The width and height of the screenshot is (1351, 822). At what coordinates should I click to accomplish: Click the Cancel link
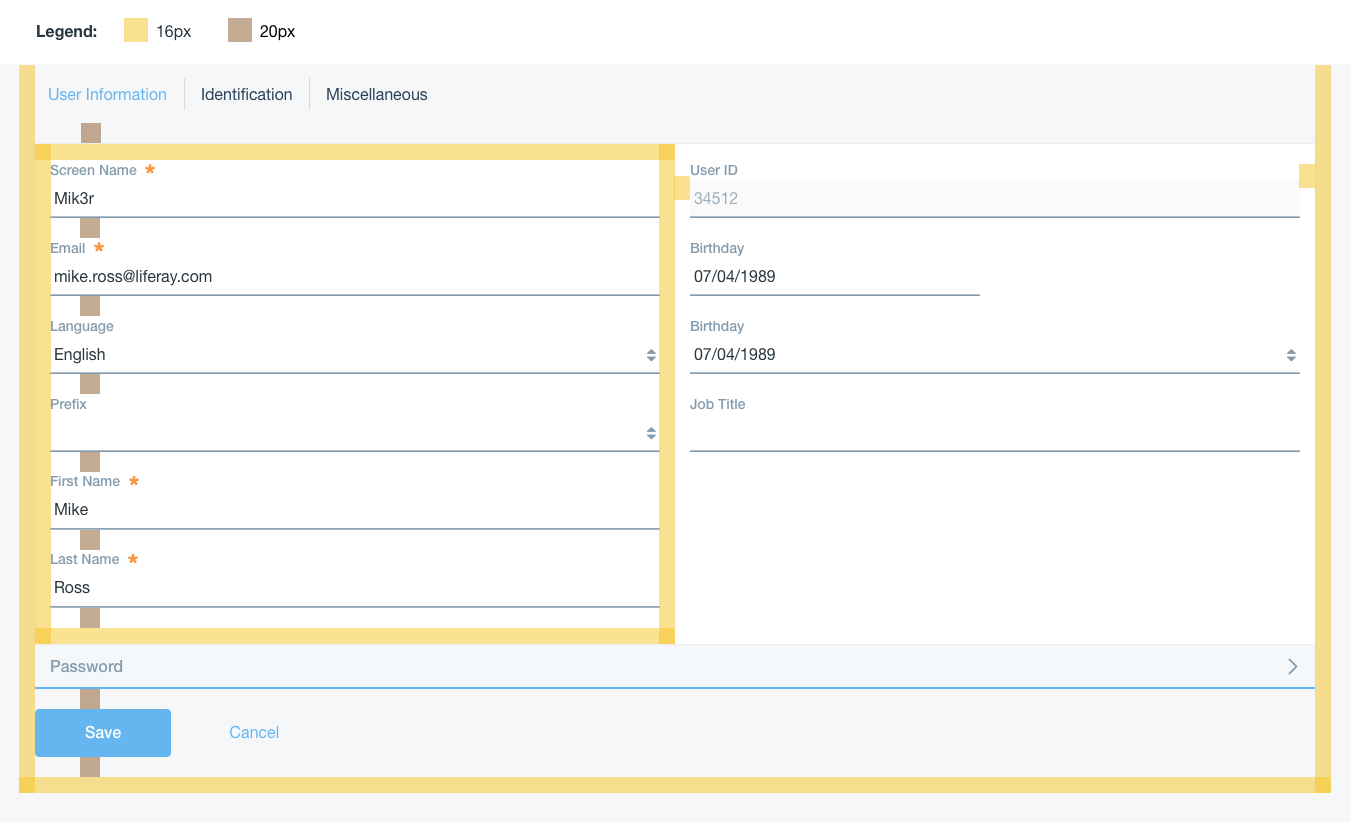(253, 732)
